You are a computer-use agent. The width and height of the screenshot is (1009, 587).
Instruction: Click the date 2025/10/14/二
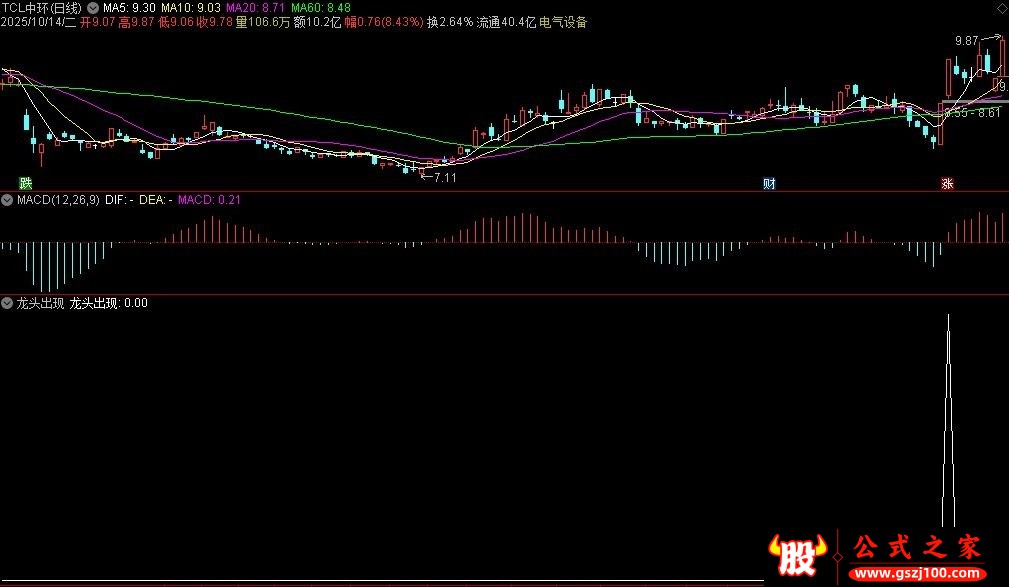click(38, 23)
